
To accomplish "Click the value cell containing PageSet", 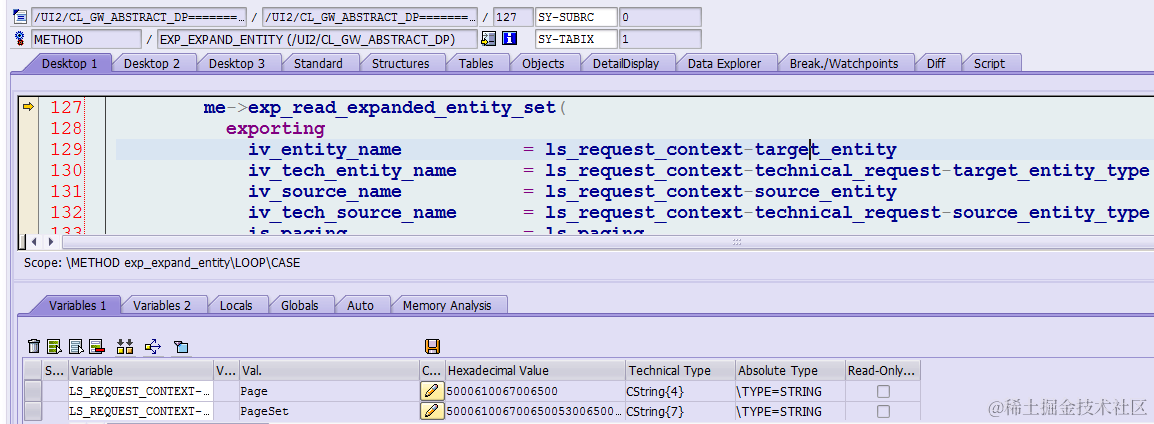I will pyautogui.click(x=329, y=411).
